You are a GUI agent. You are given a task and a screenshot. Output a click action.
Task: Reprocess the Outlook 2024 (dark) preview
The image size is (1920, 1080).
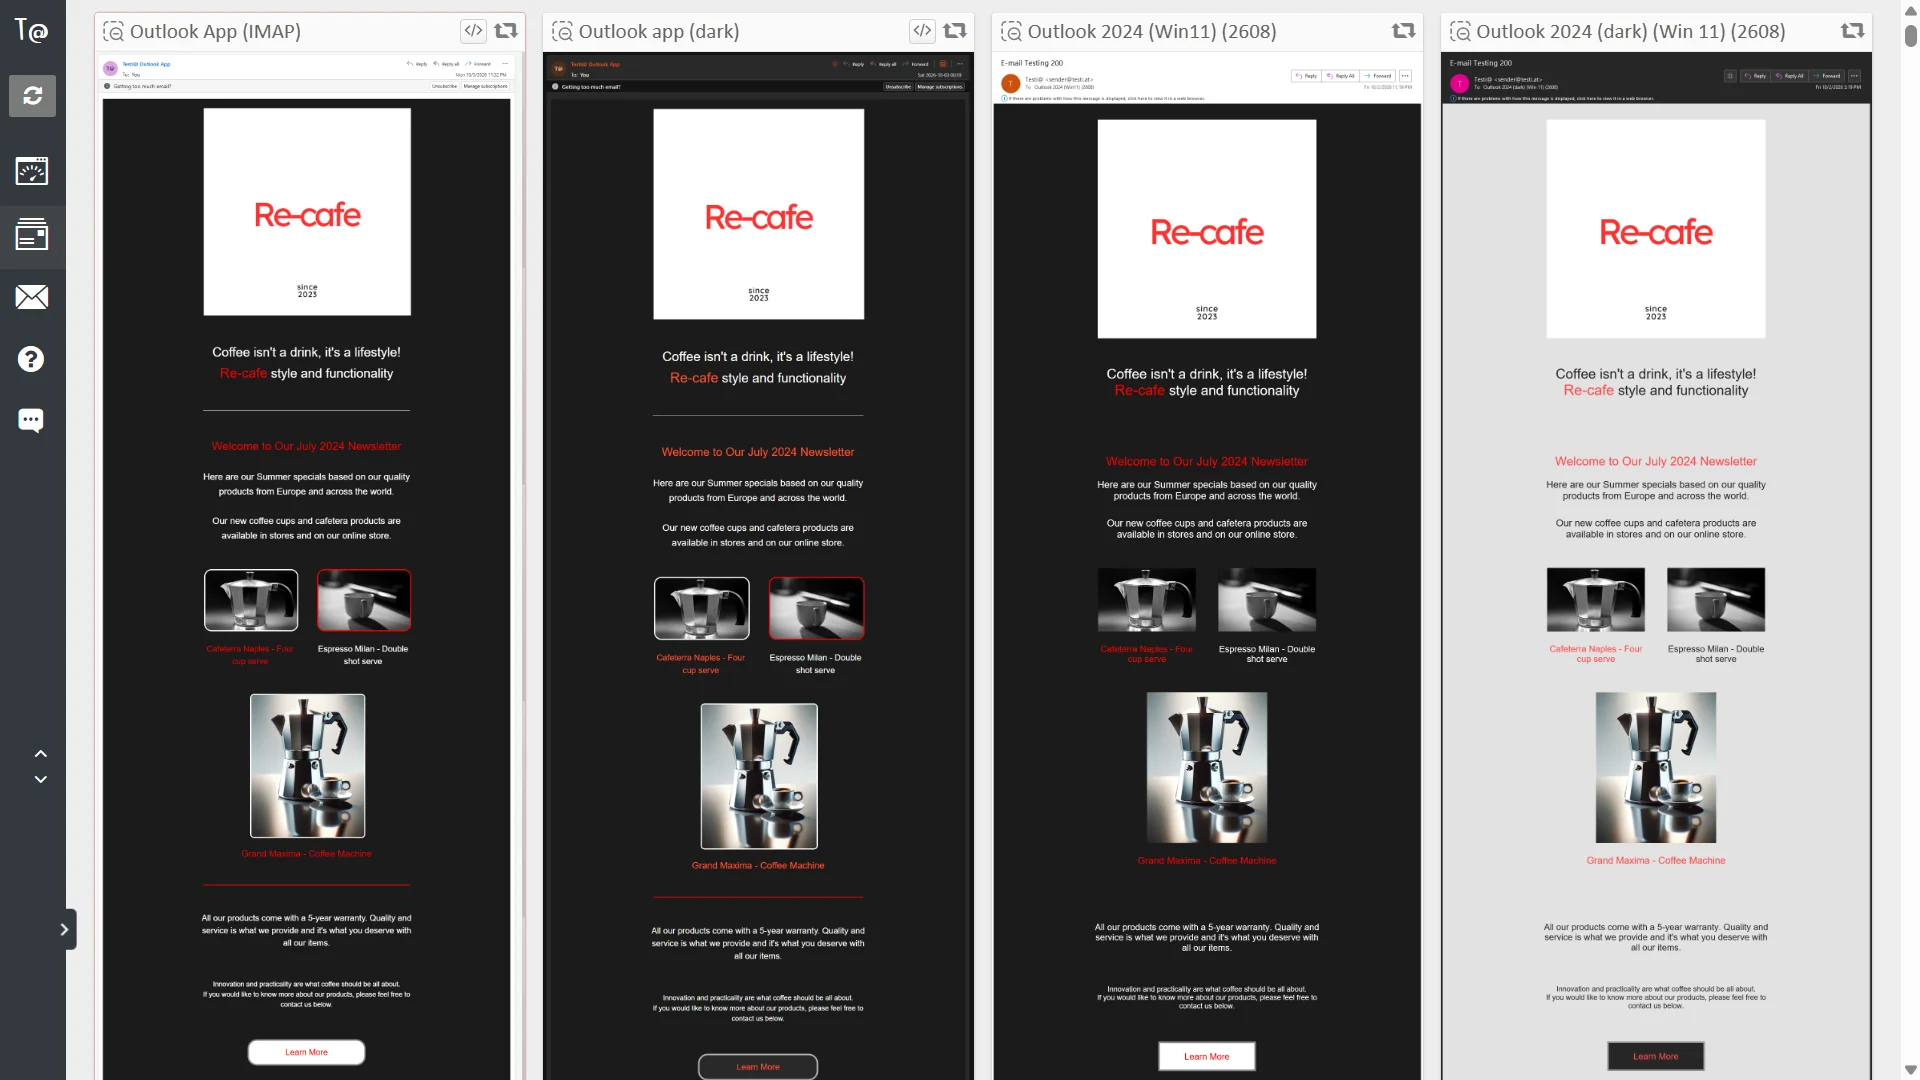[x=1853, y=31]
